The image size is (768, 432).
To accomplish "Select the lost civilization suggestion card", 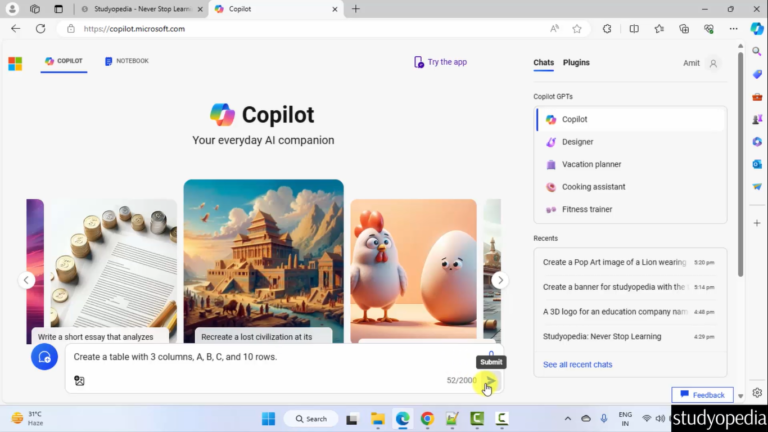I will click(264, 261).
